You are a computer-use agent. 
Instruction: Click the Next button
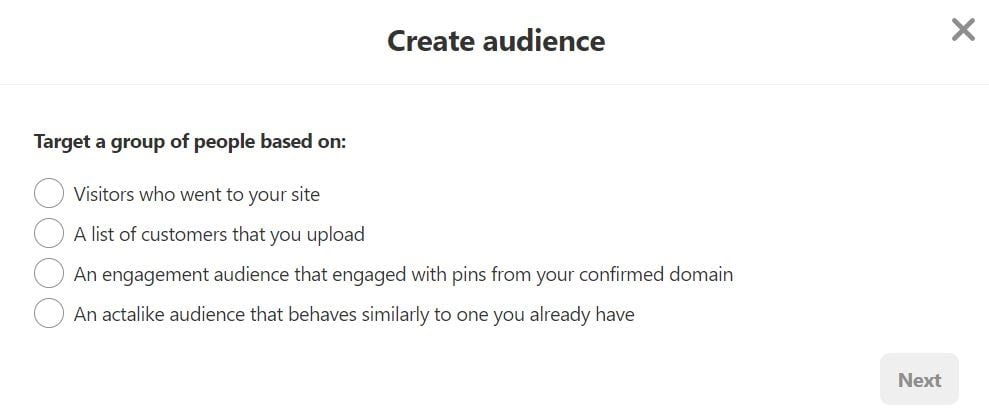(x=919, y=380)
